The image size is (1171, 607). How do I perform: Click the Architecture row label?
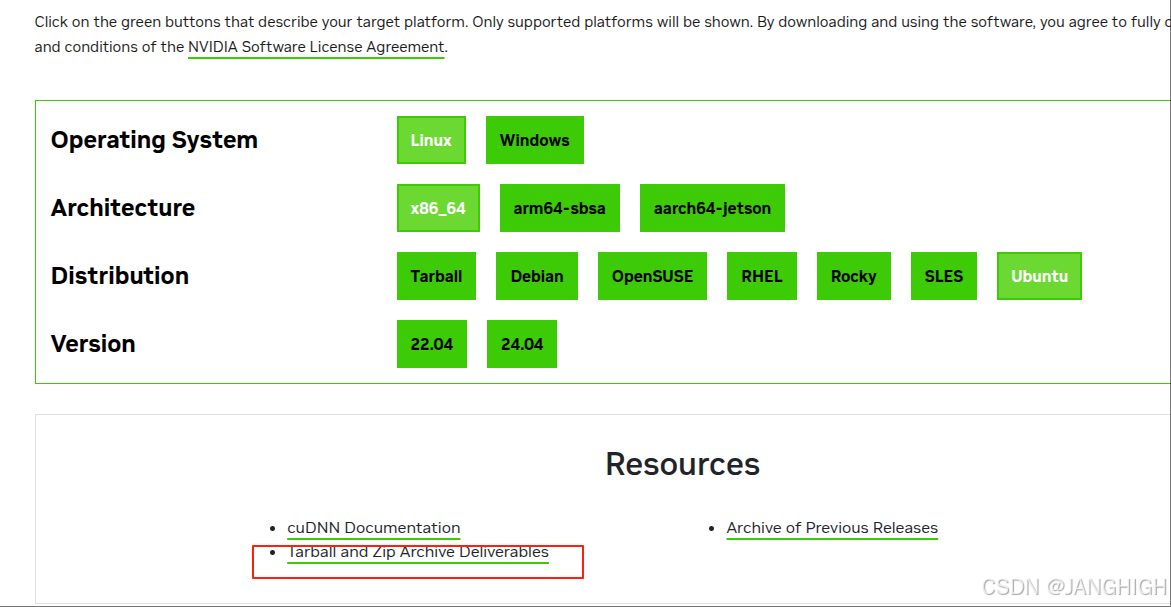point(123,208)
